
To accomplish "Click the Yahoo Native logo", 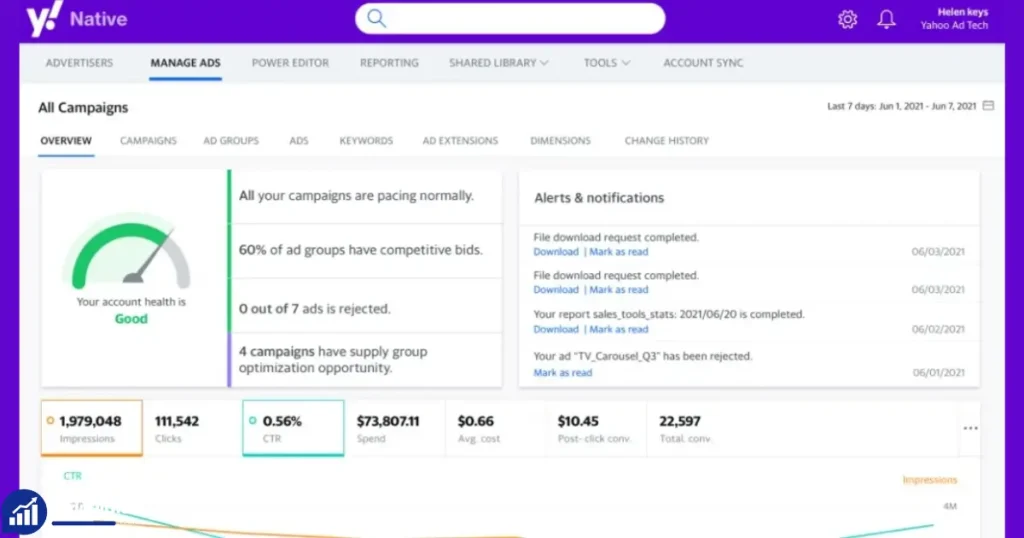I will pyautogui.click(x=76, y=18).
